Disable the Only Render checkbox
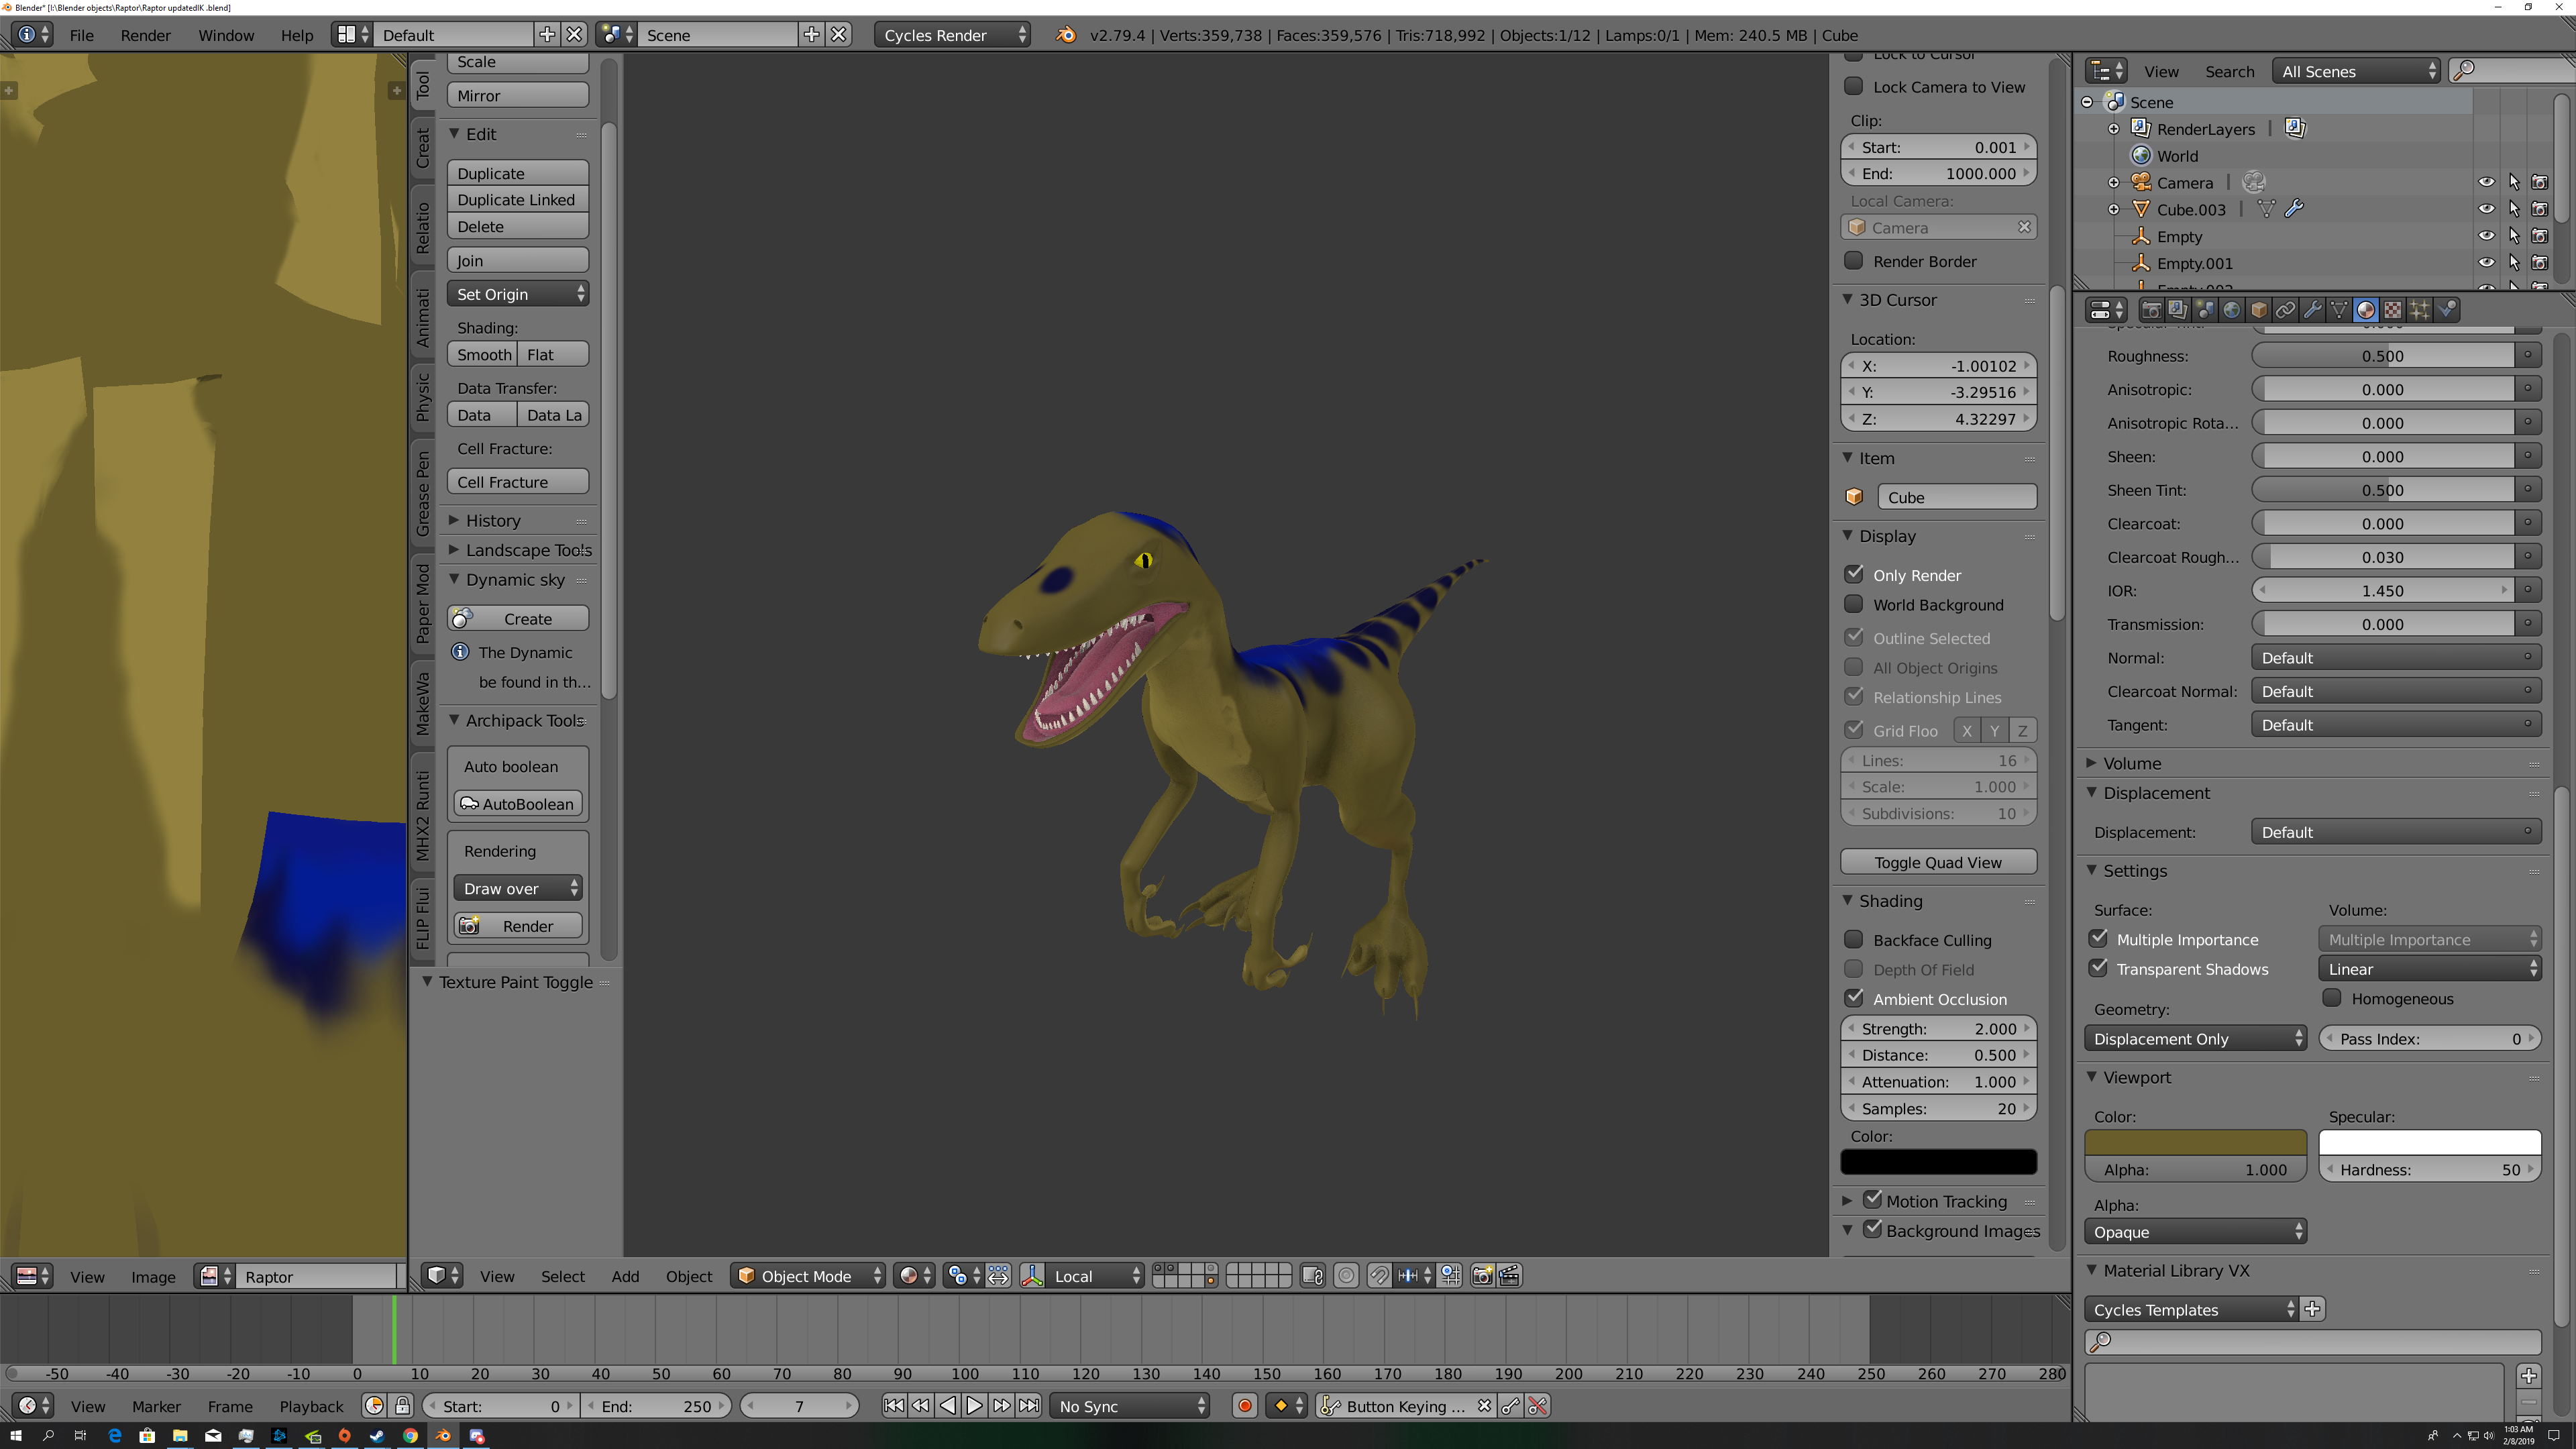 tap(1854, 574)
